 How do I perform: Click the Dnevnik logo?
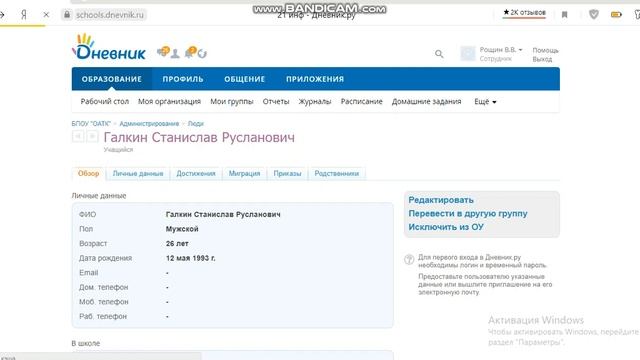tap(109, 47)
